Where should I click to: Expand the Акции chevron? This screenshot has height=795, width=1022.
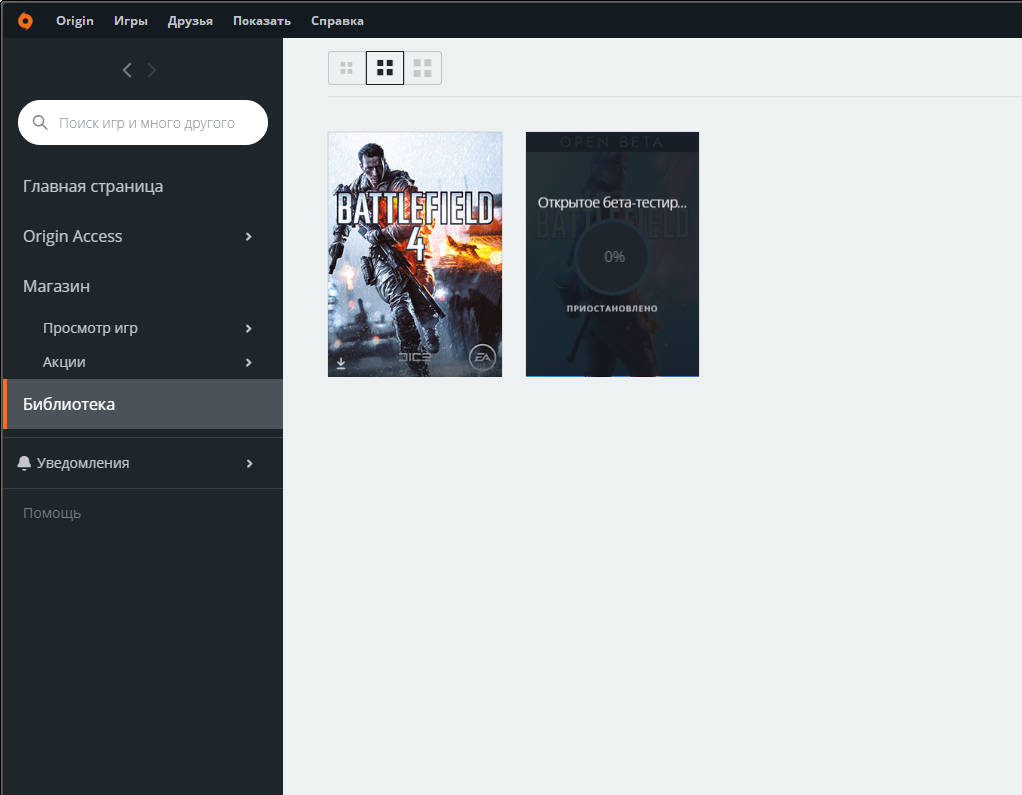click(248, 362)
